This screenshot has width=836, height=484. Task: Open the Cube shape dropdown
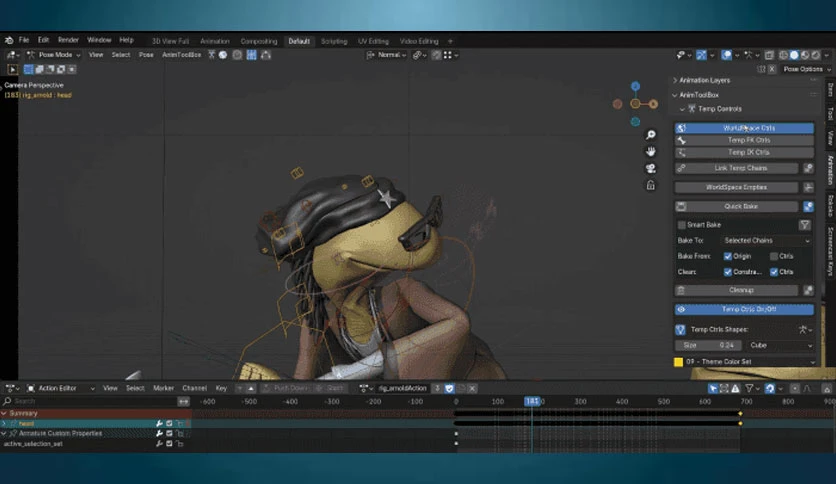coord(781,345)
